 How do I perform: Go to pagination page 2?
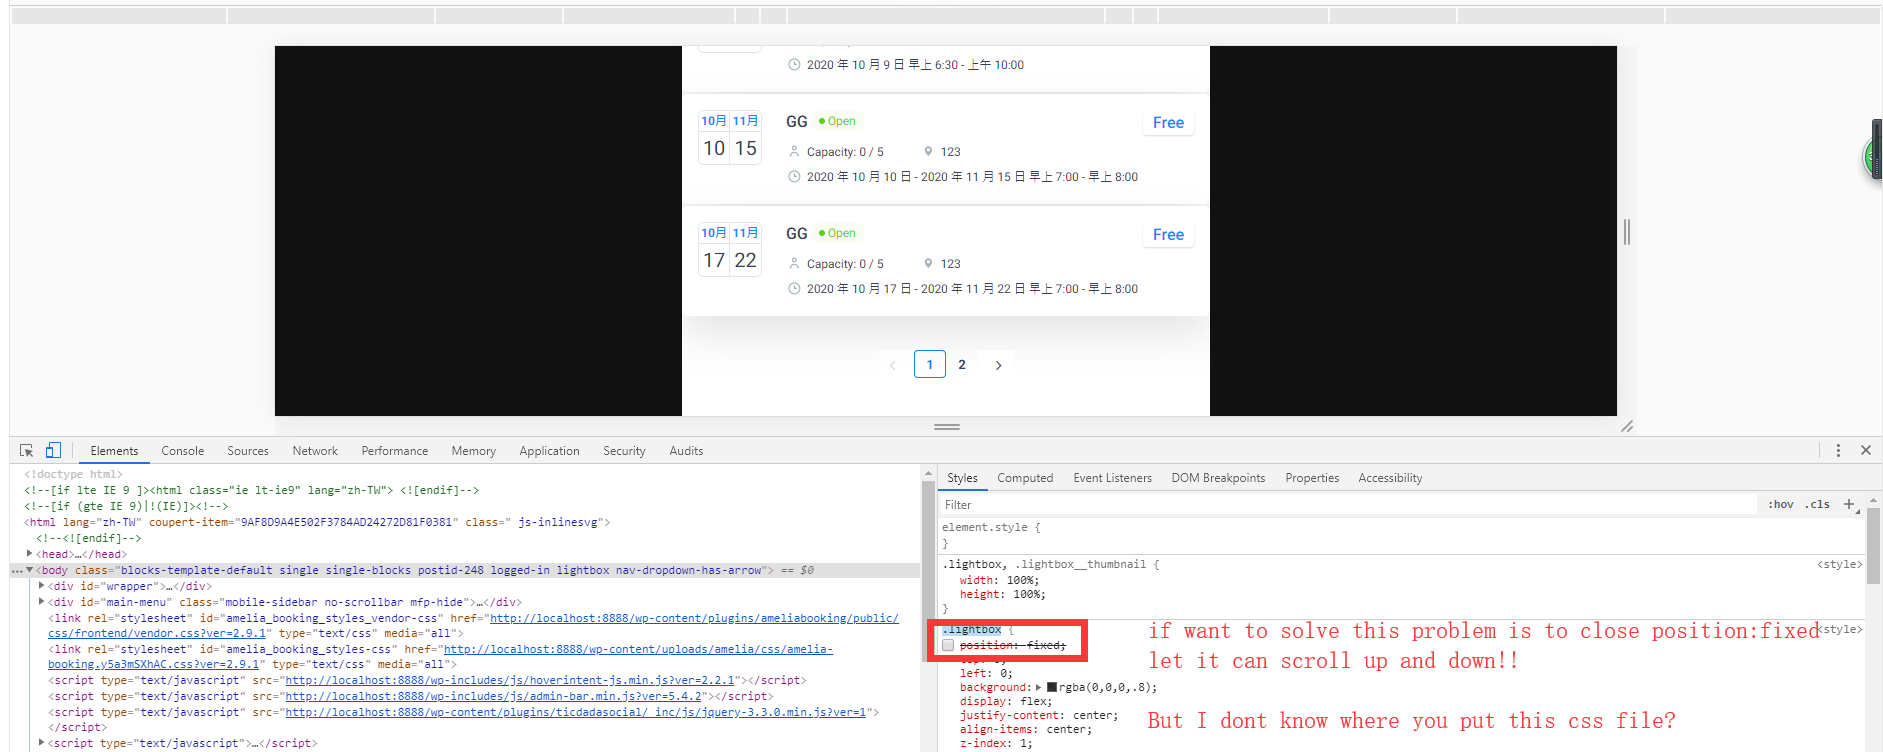click(x=962, y=365)
